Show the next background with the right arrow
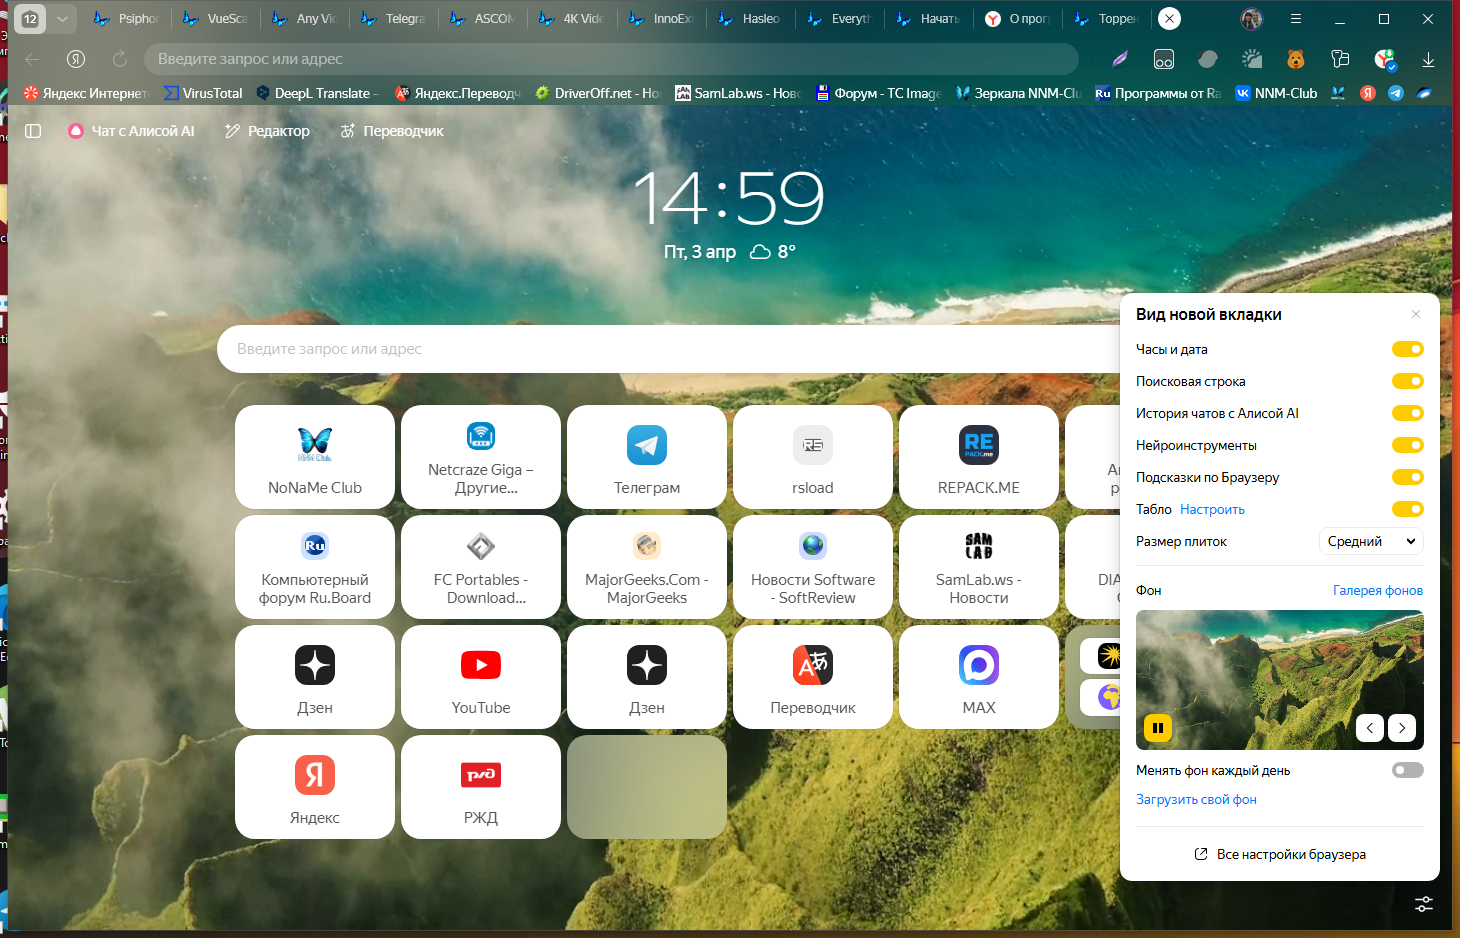Viewport: 1460px width, 938px height. [1402, 728]
